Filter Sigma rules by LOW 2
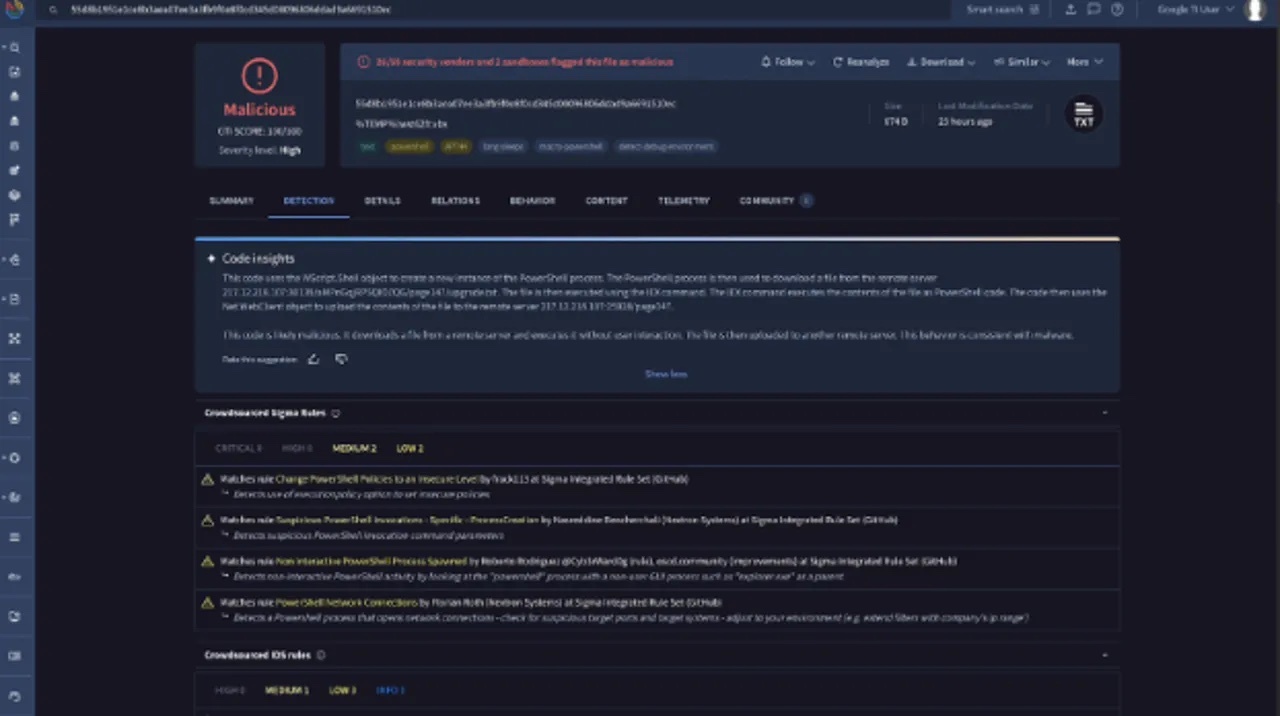1280x716 pixels. (x=410, y=449)
